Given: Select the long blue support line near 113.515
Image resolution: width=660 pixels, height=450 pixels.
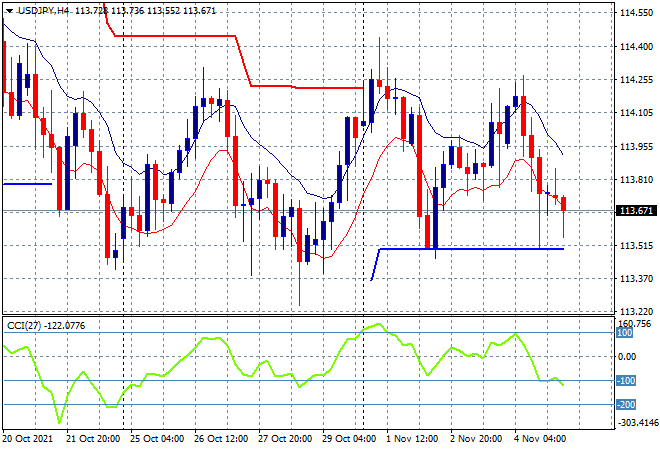Looking at the screenshot, I should (x=471, y=249).
